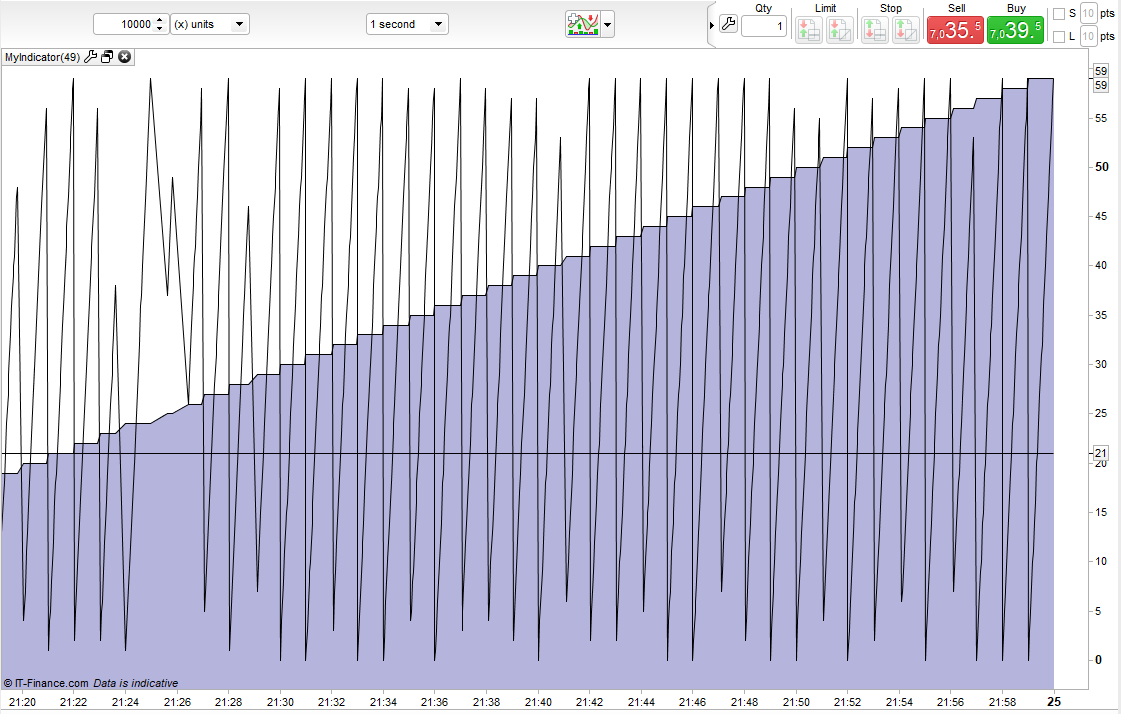Click the 21:30 time axis label
Screen dimensions: 1121x714
[x=280, y=702]
